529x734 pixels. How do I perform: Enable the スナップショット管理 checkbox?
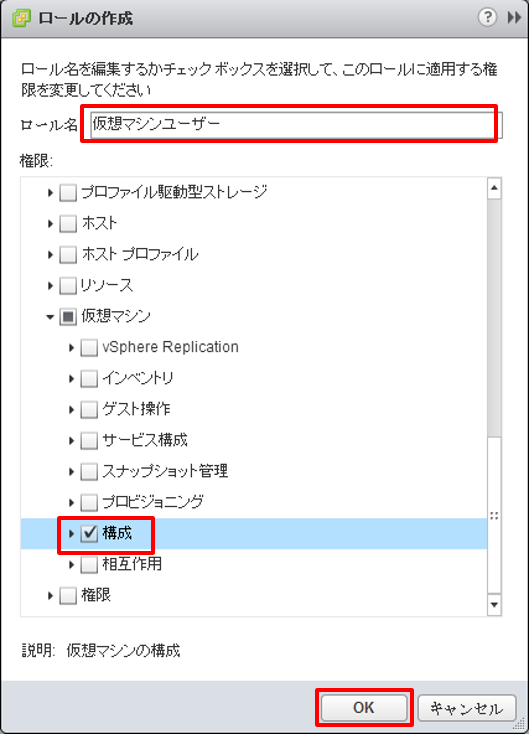[x=89, y=471]
